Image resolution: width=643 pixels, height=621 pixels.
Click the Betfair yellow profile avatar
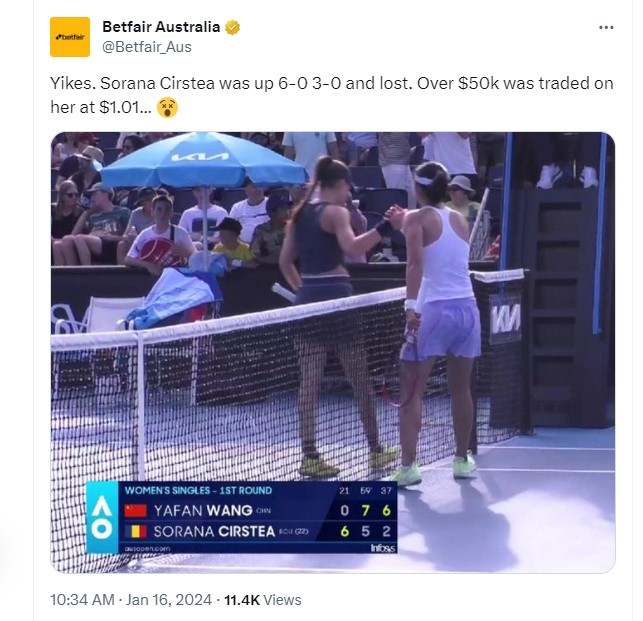[70, 37]
